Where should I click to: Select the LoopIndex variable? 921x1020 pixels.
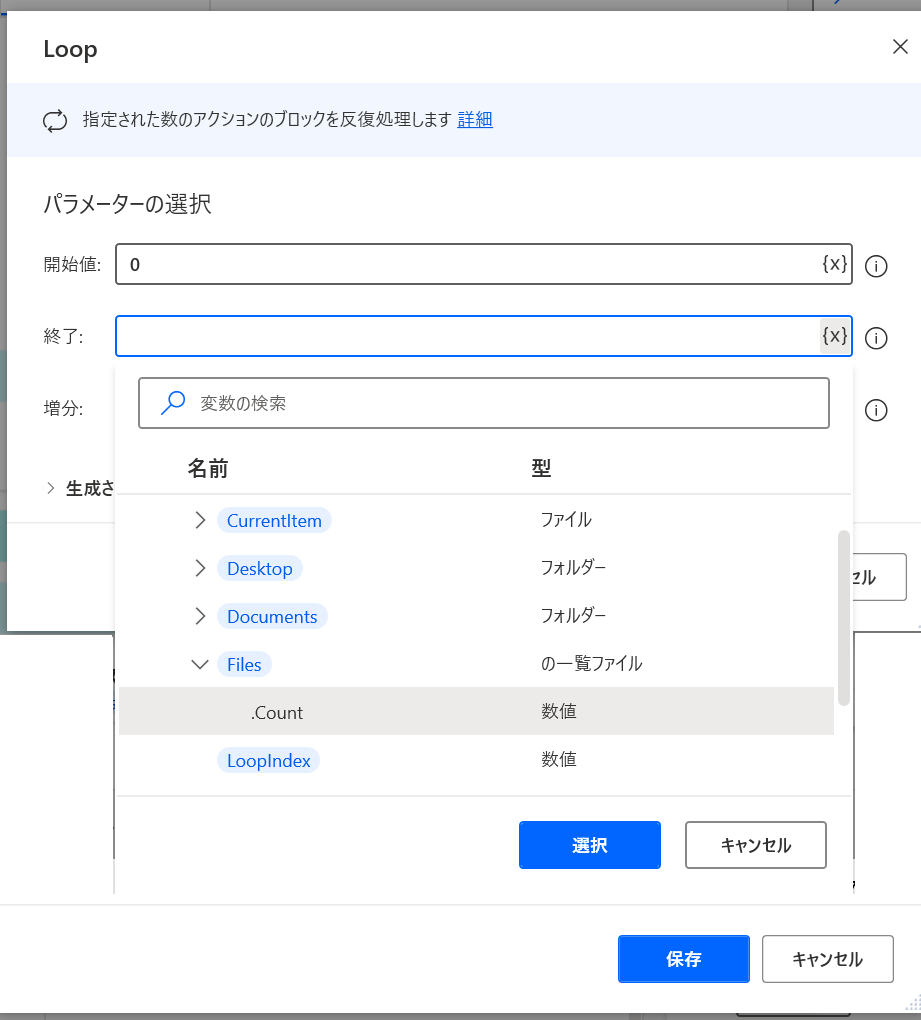[268, 760]
